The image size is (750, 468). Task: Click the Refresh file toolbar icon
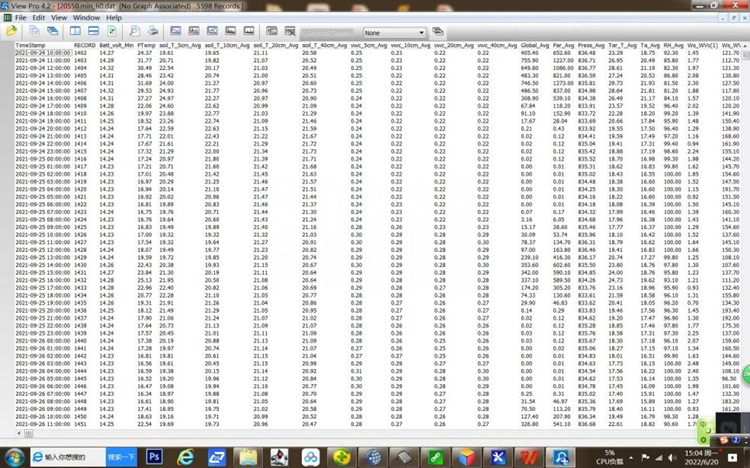(112, 31)
